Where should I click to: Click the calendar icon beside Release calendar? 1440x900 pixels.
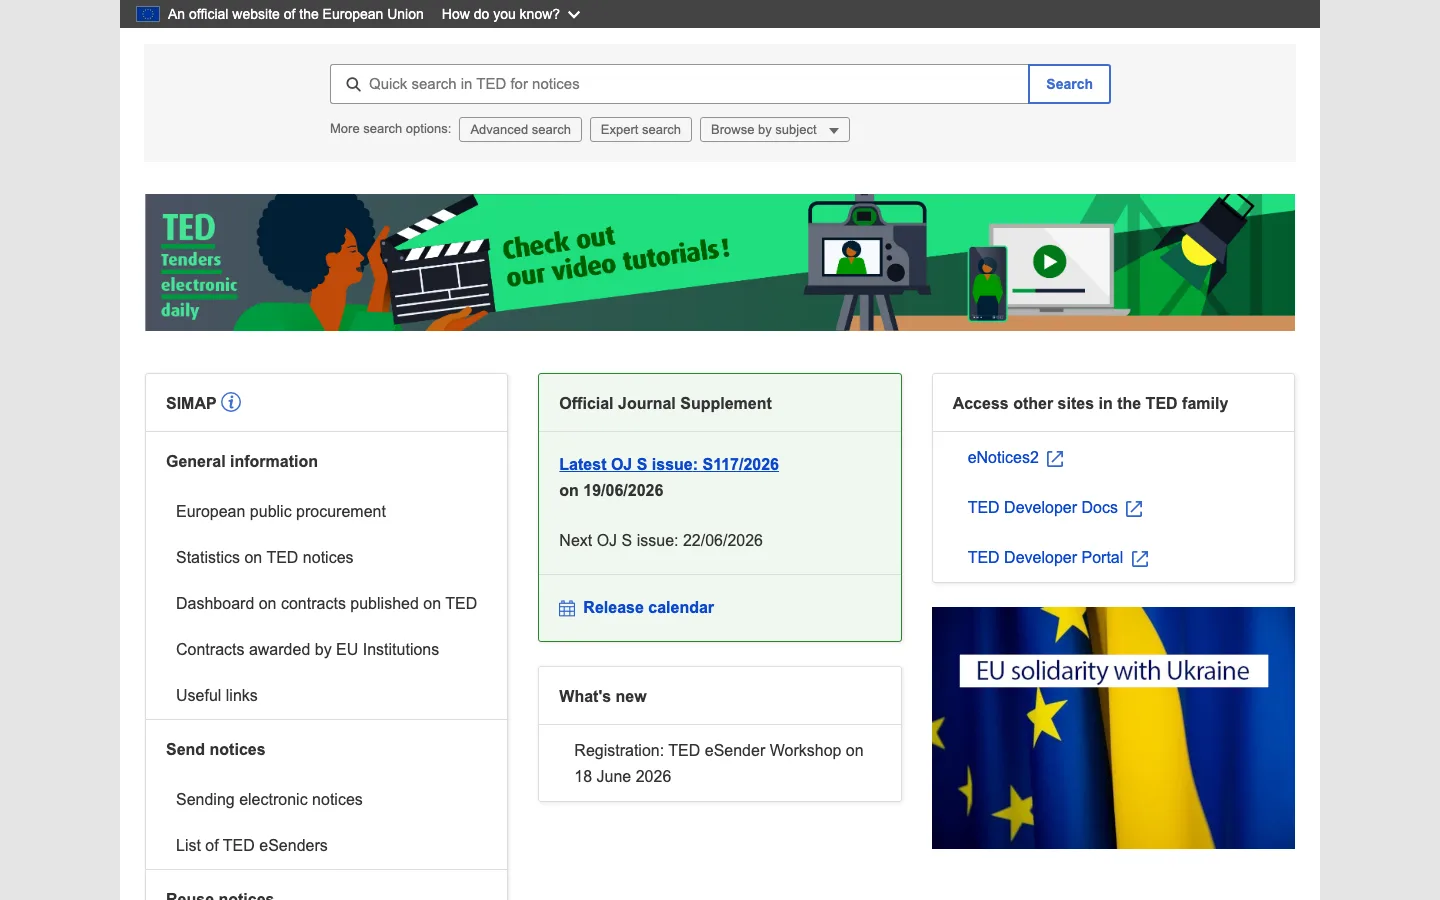click(567, 608)
